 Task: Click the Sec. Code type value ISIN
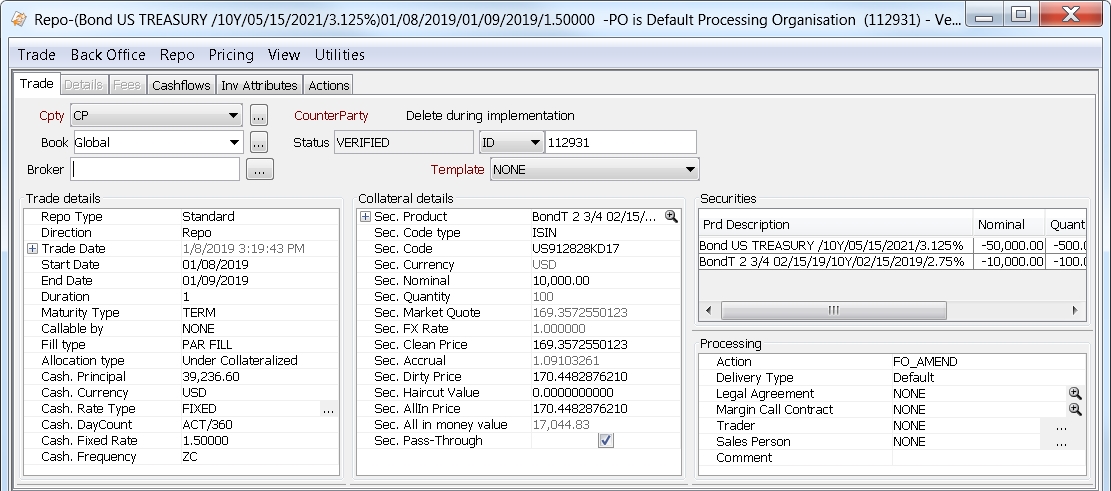[544, 232]
